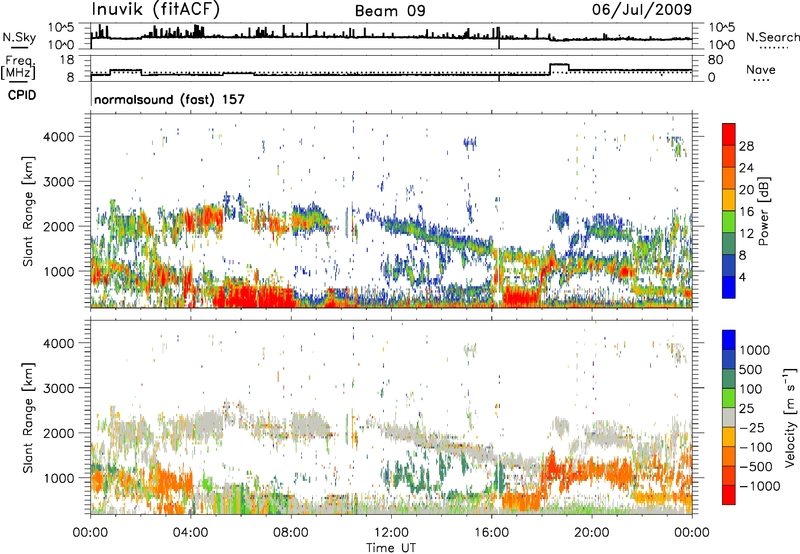
Task: Click the 'Inuvik (fitACF)' title text
Action: click(156, 10)
